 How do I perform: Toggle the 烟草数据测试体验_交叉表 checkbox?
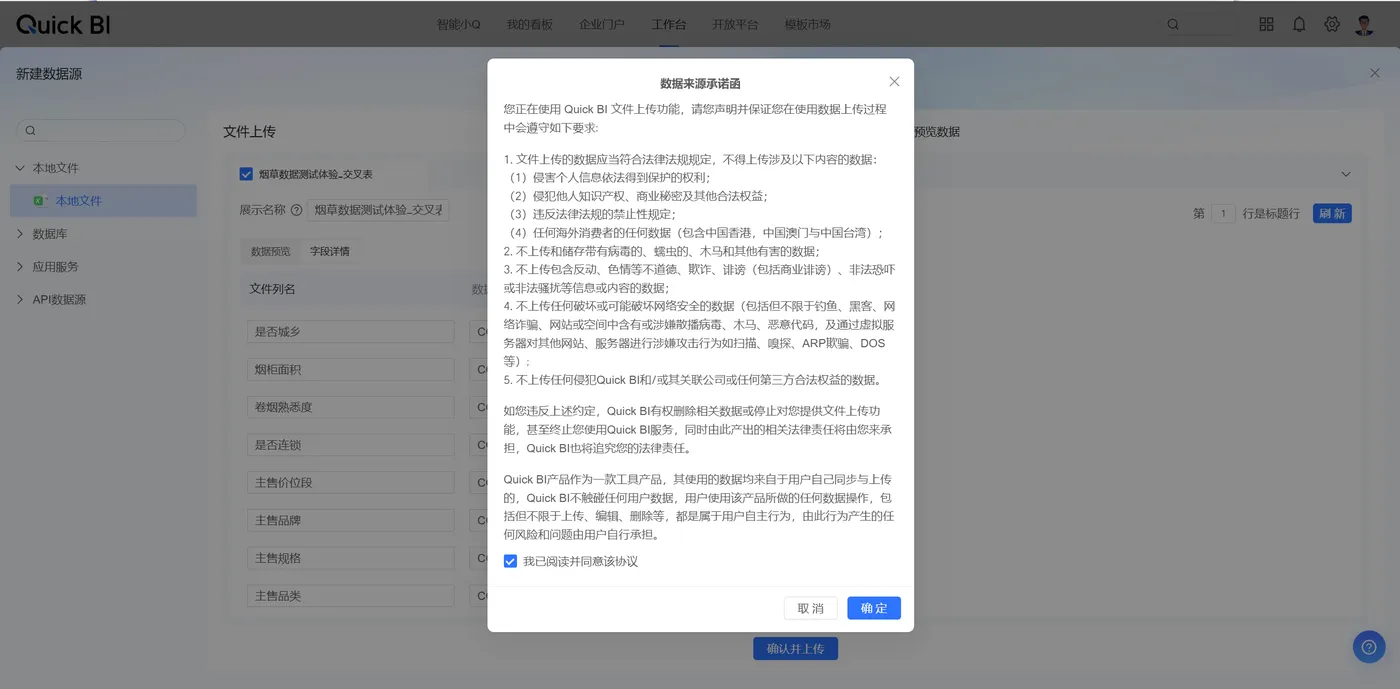click(246, 174)
